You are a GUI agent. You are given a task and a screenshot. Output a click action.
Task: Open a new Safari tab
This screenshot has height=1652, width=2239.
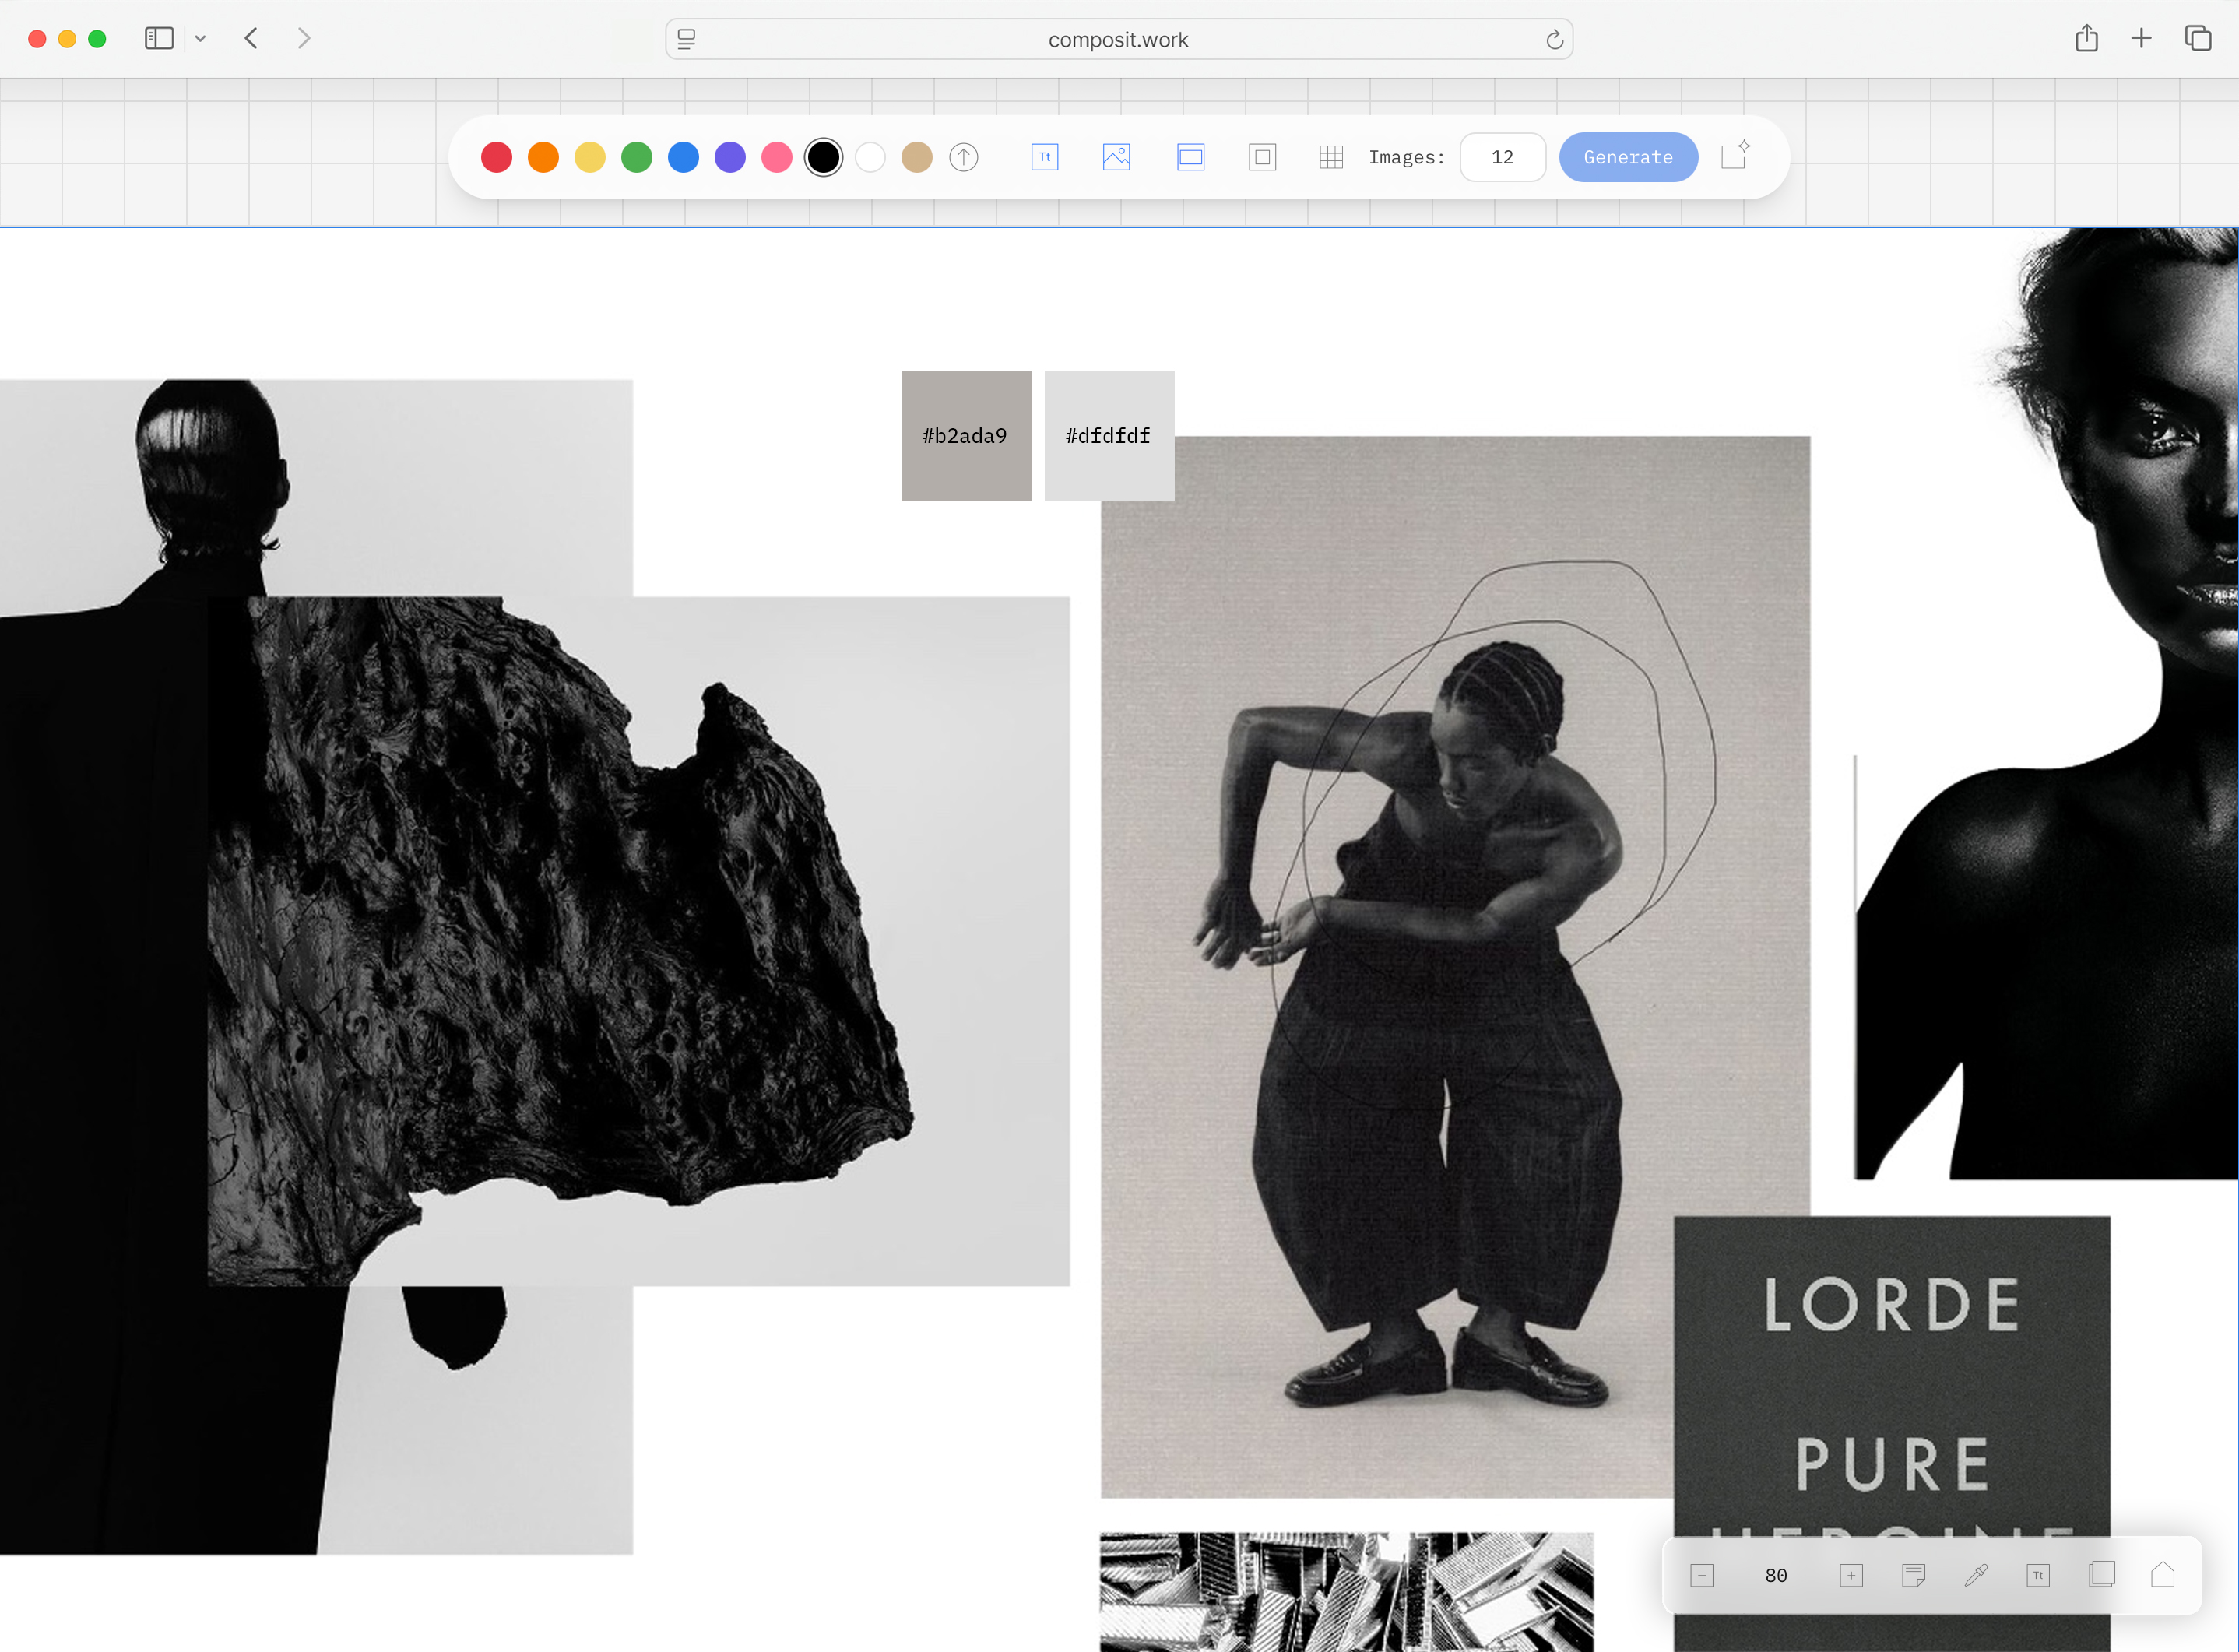pos(2141,38)
